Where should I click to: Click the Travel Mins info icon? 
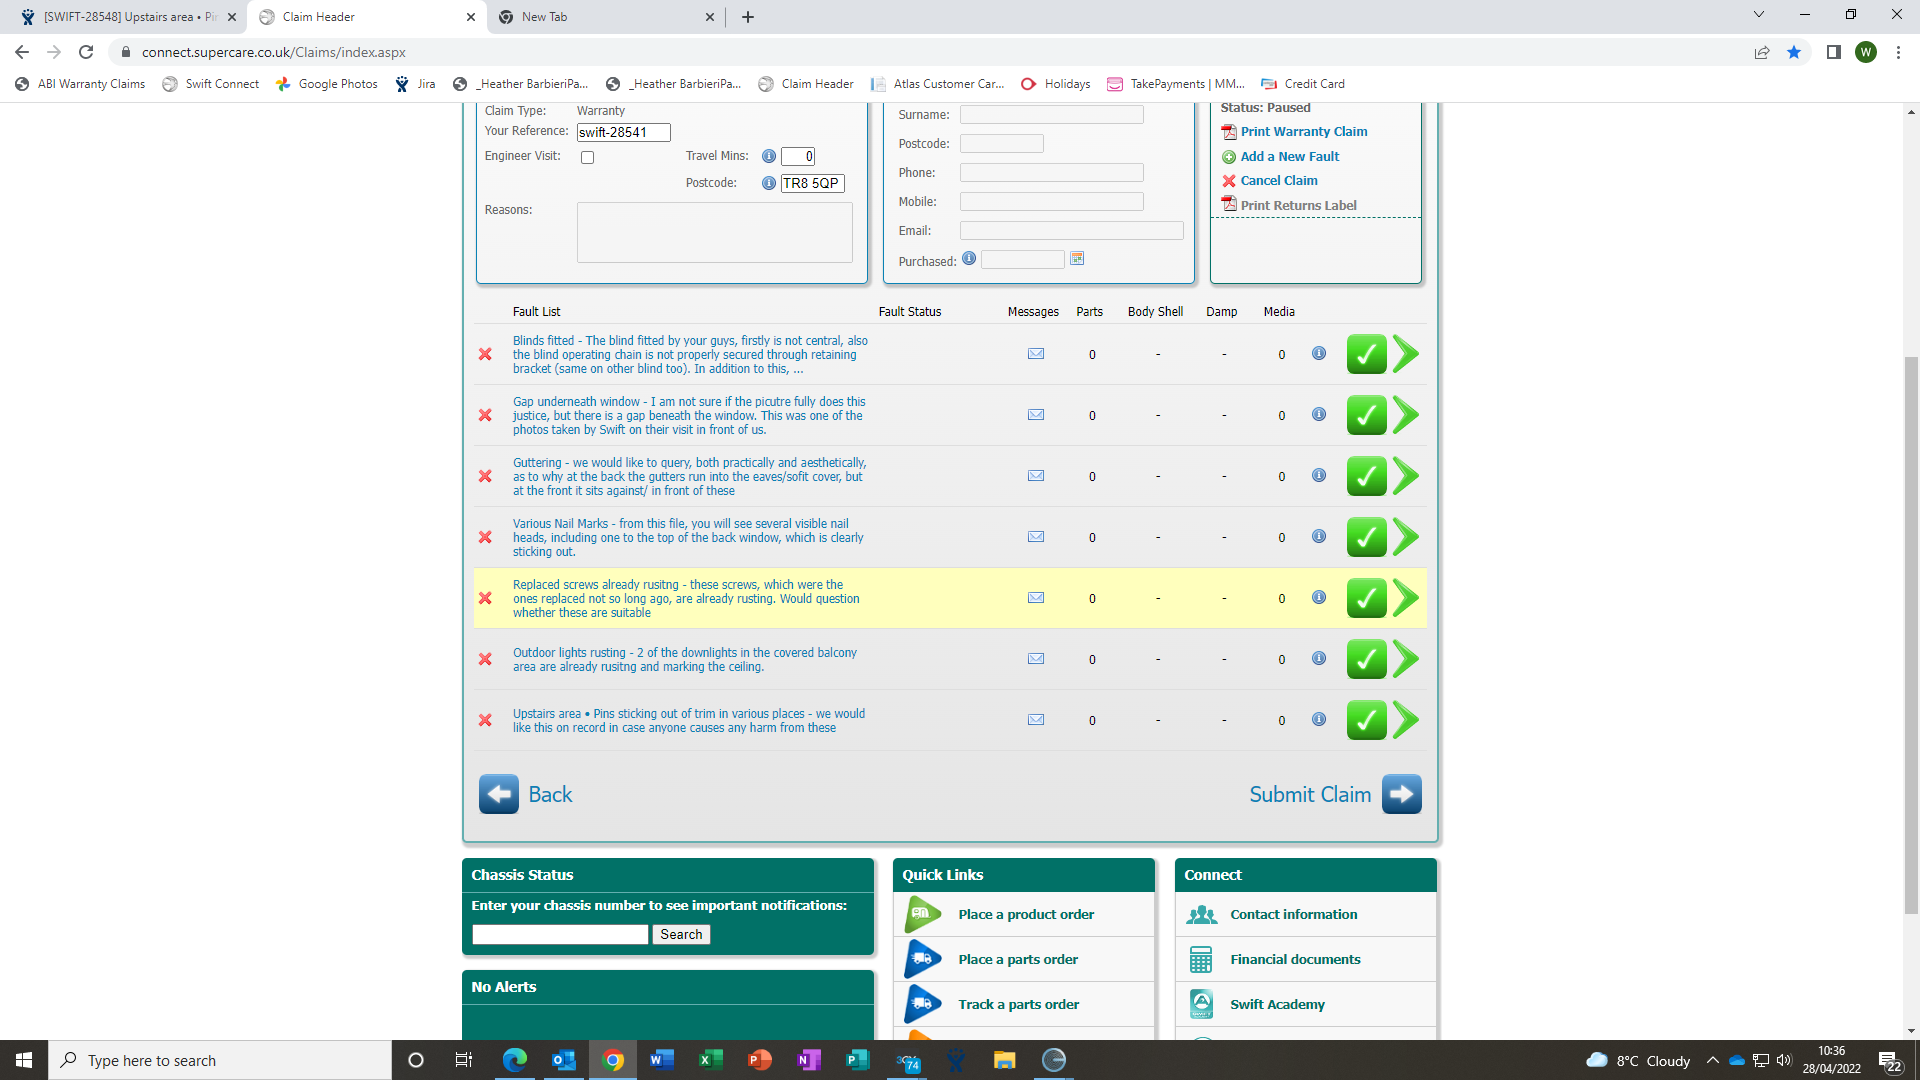[769, 156]
